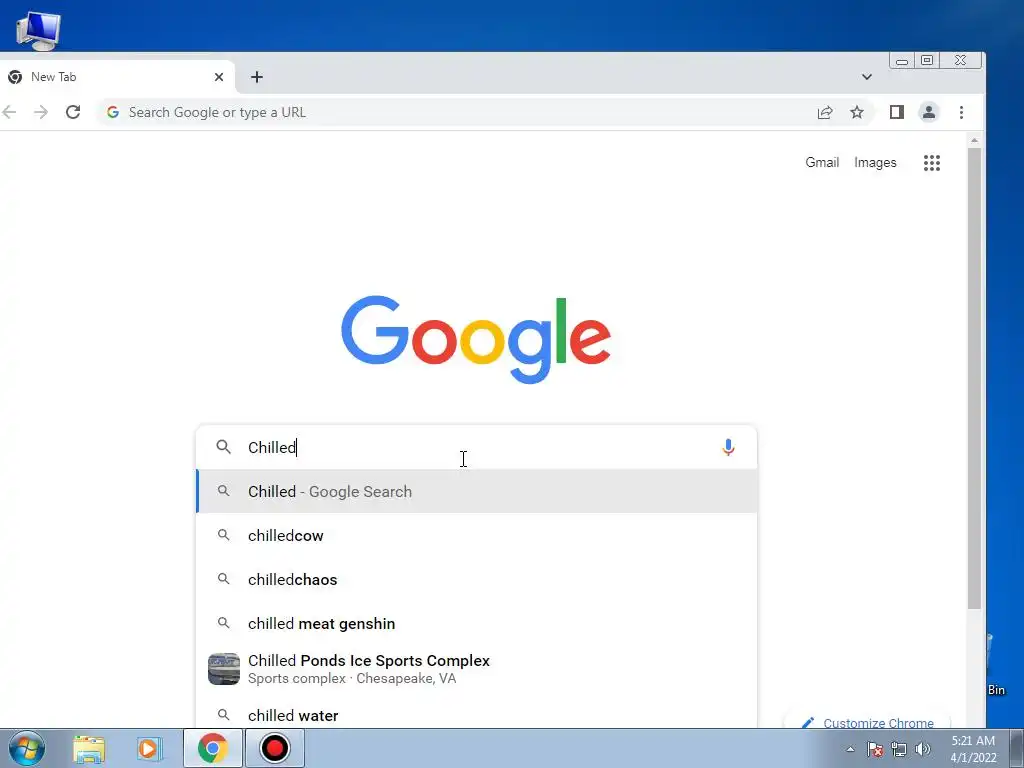The image size is (1024, 768).
Task: Click the Chrome taskbar icon
Action: pyautogui.click(x=212, y=748)
